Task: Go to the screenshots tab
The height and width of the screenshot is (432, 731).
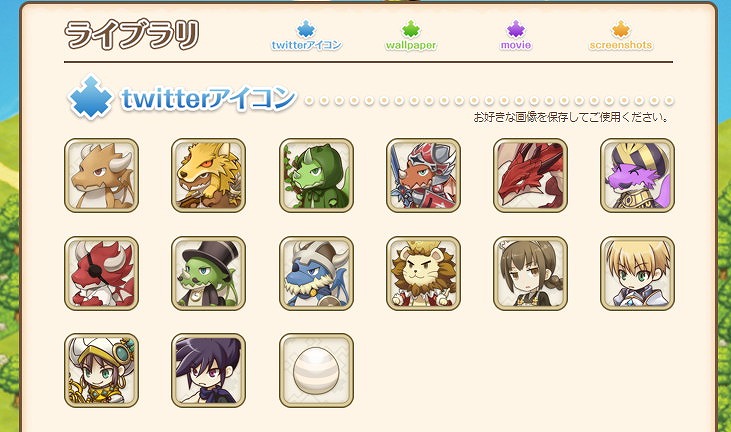Action: click(x=621, y=36)
